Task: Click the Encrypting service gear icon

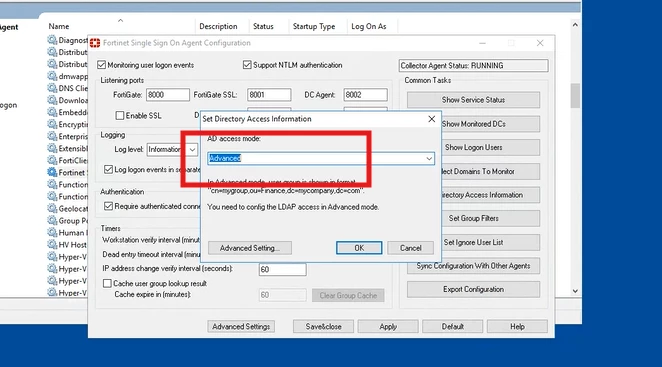Action: [x=52, y=125]
